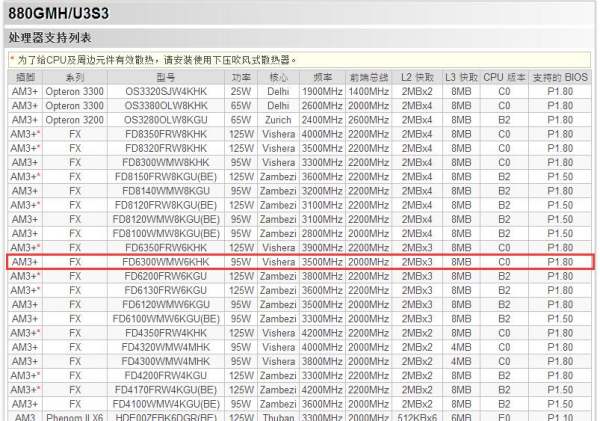Image resolution: width=600 pixels, height=421 pixels.
Task: Click the 功率 column header
Action: point(241,77)
